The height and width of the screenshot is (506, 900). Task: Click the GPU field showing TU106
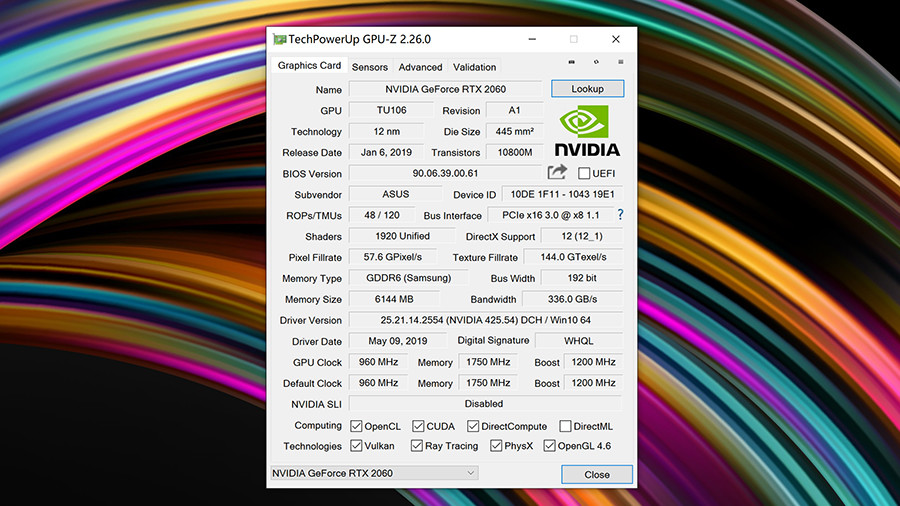click(391, 110)
